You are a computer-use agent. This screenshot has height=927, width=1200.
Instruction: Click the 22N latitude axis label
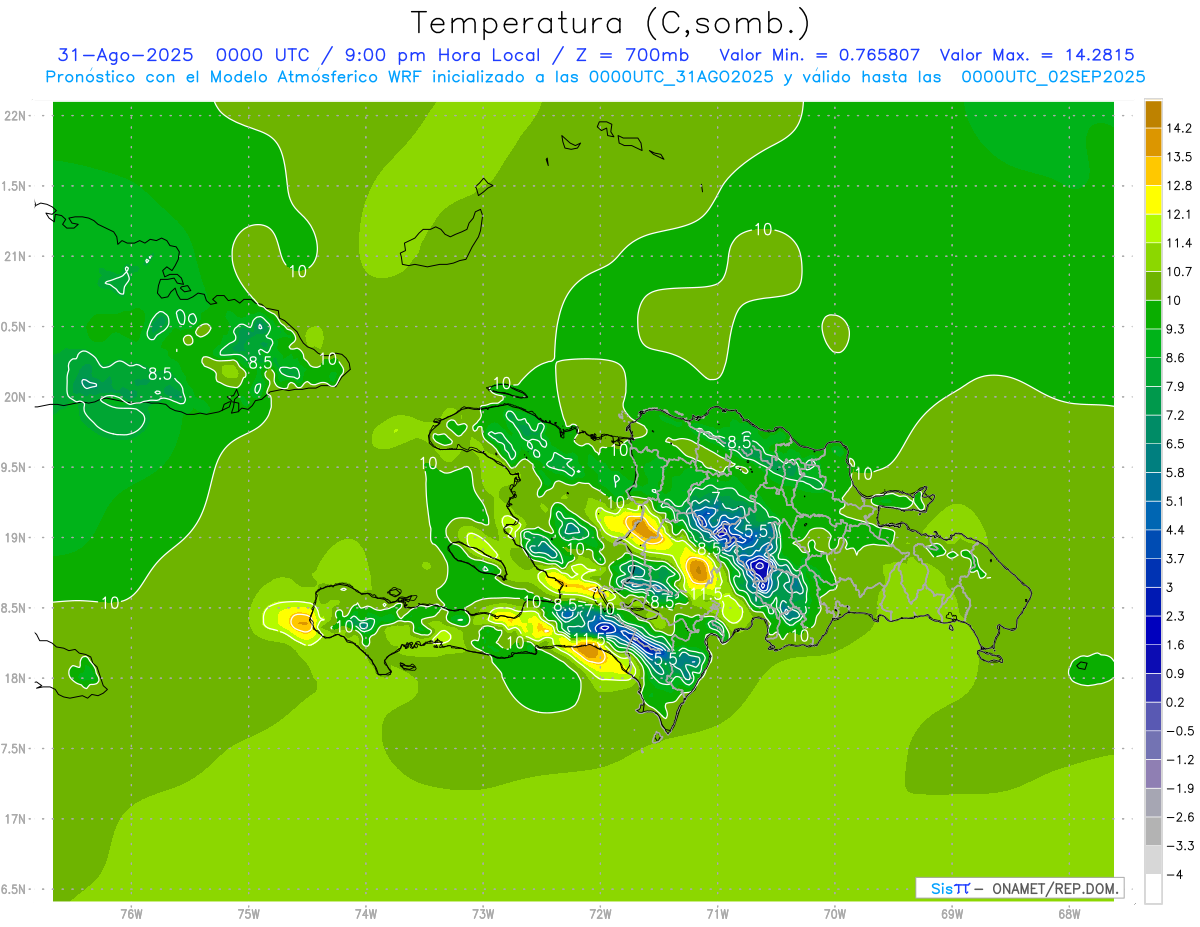coord(14,115)
